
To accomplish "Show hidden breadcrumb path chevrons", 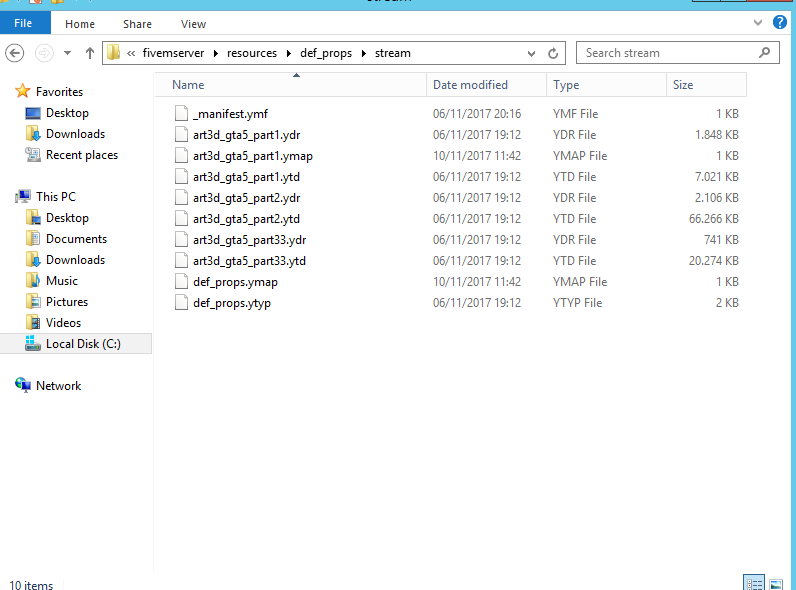I will pyautogui.click(x=131, y=53).
